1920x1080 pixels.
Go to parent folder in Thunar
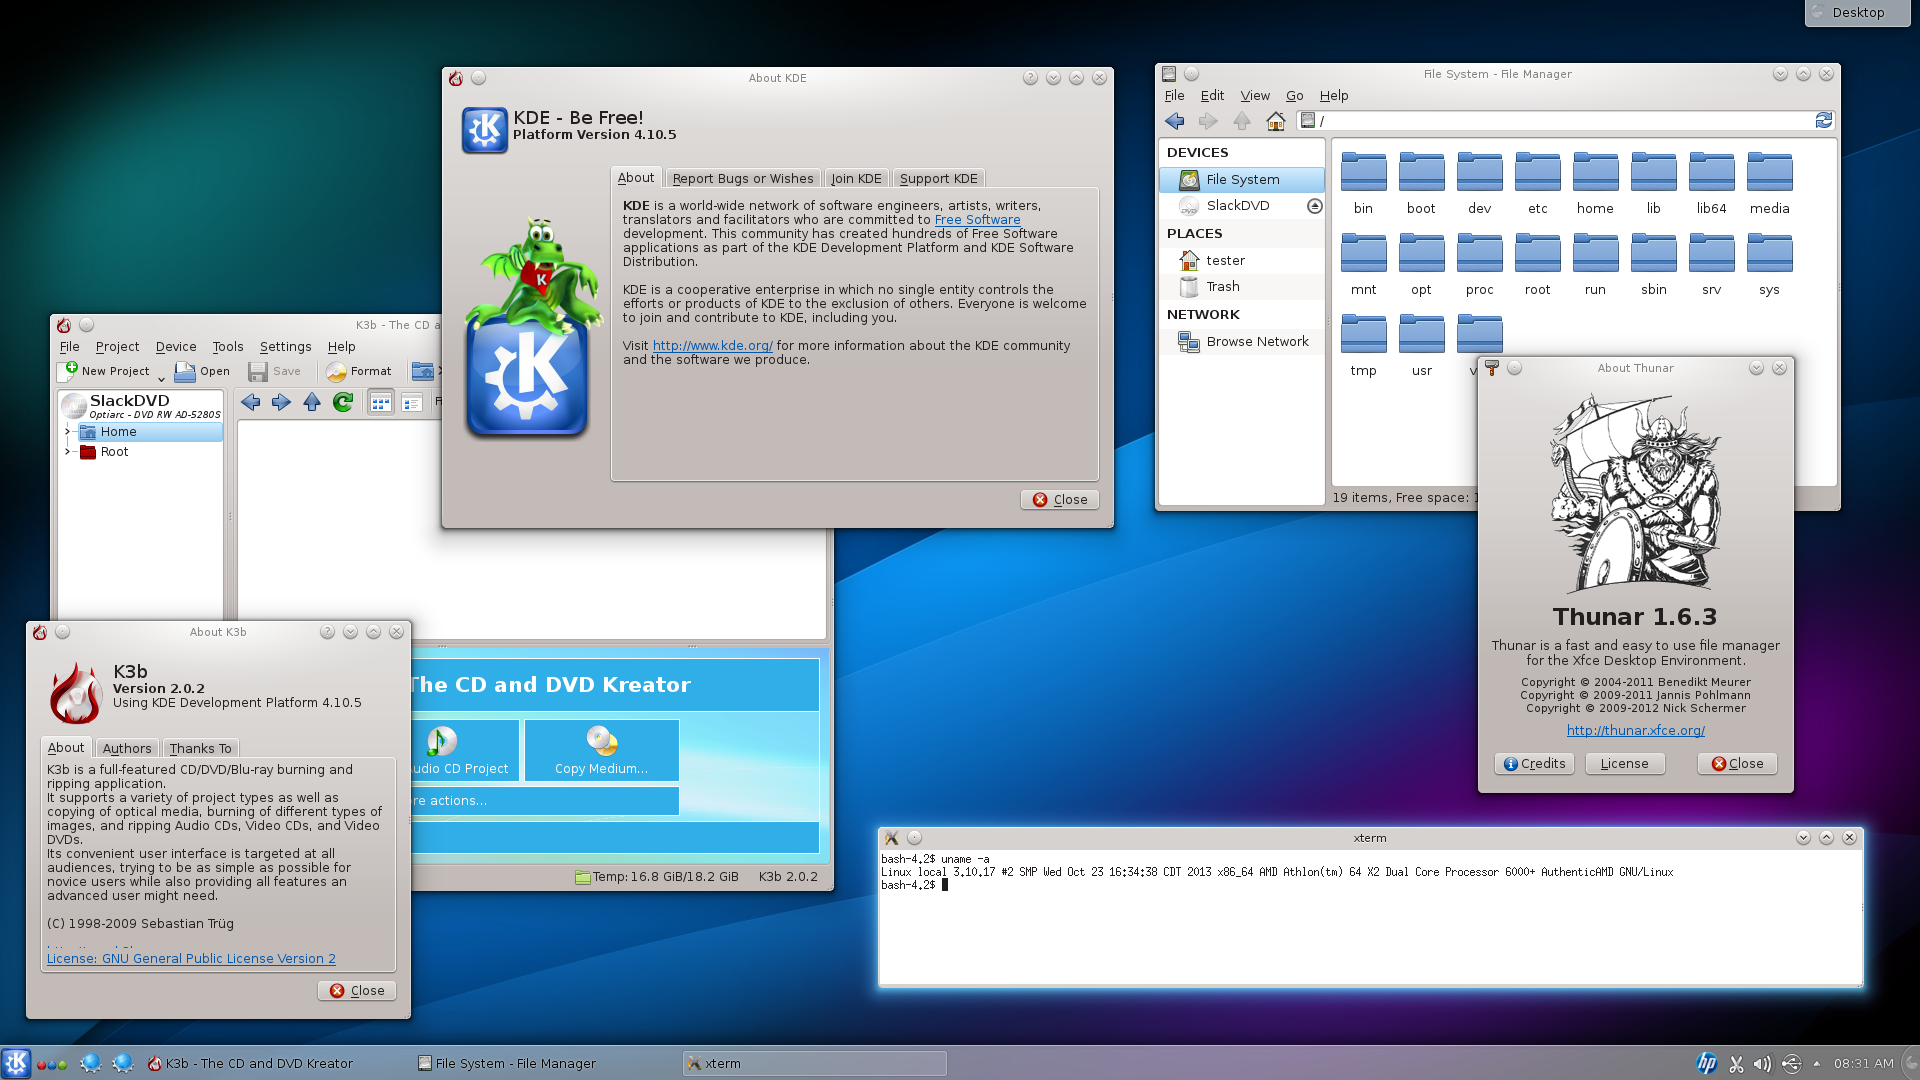pos(1242,121)
